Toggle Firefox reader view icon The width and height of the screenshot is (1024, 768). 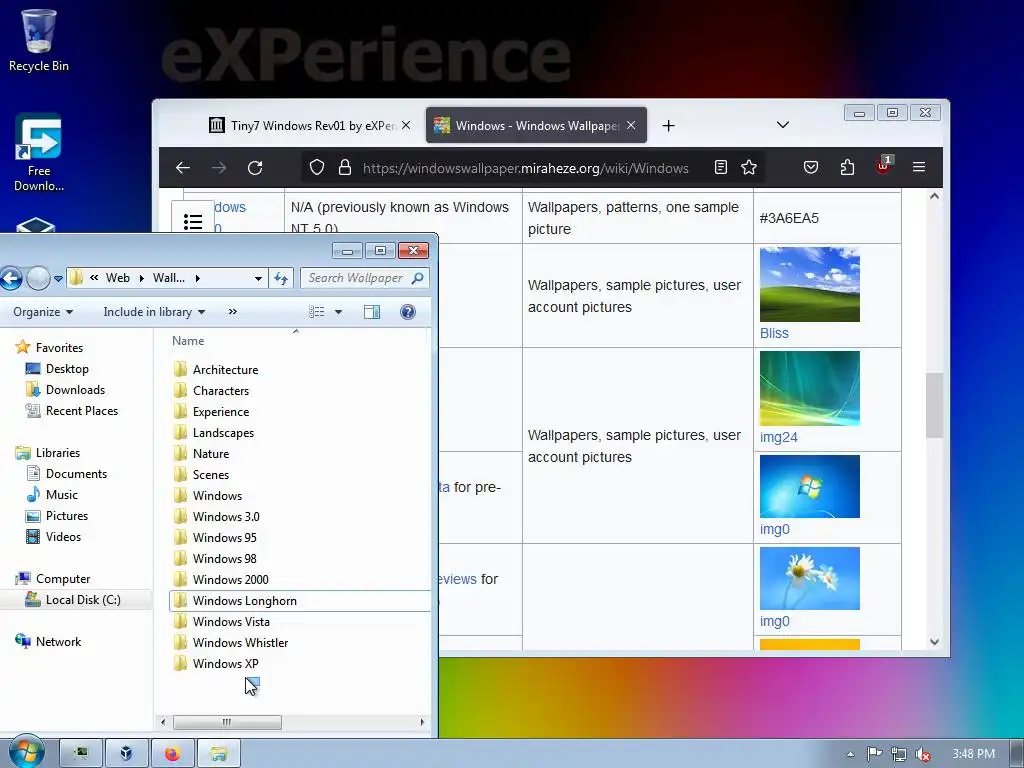tap(720, 168)
